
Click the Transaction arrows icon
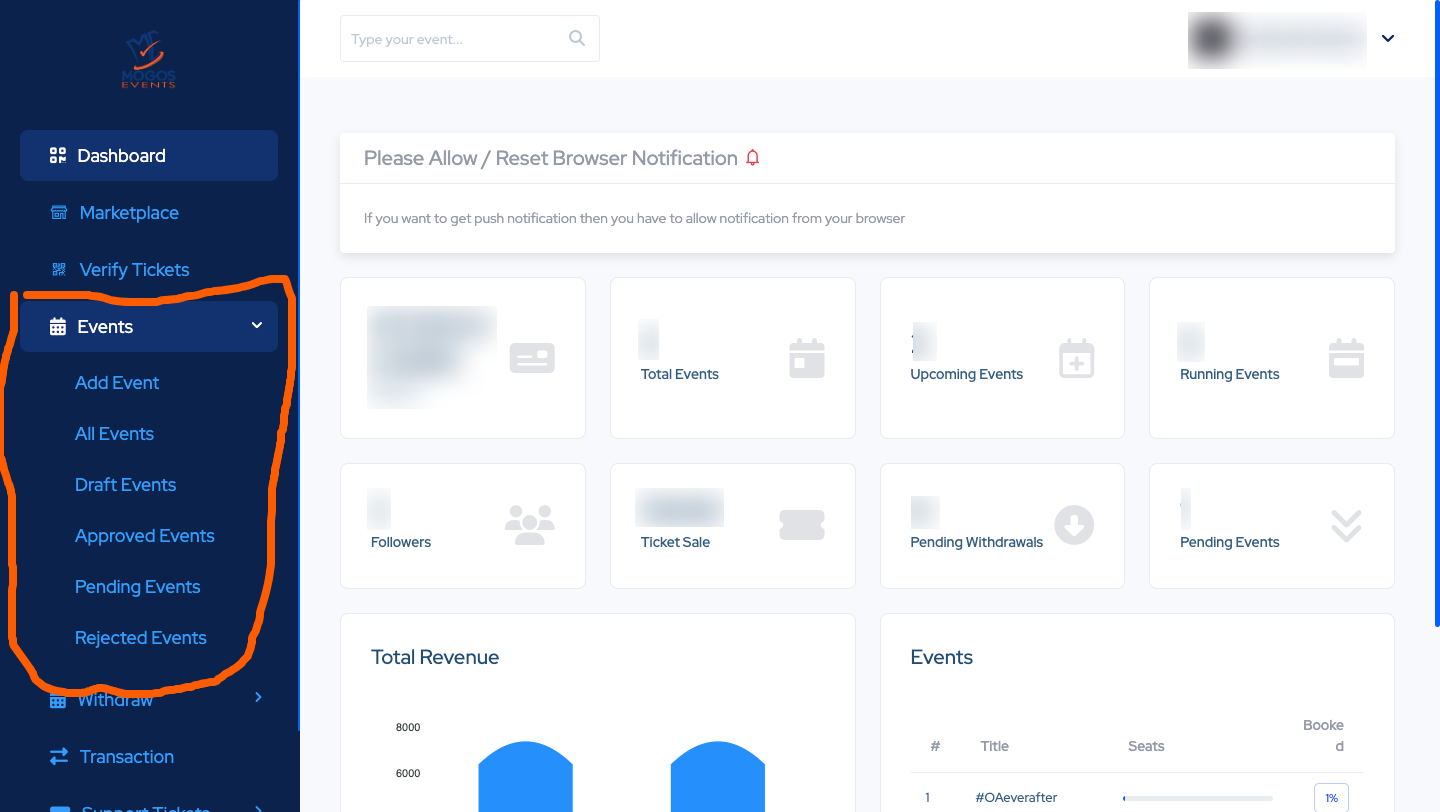[x=58, y=757]
